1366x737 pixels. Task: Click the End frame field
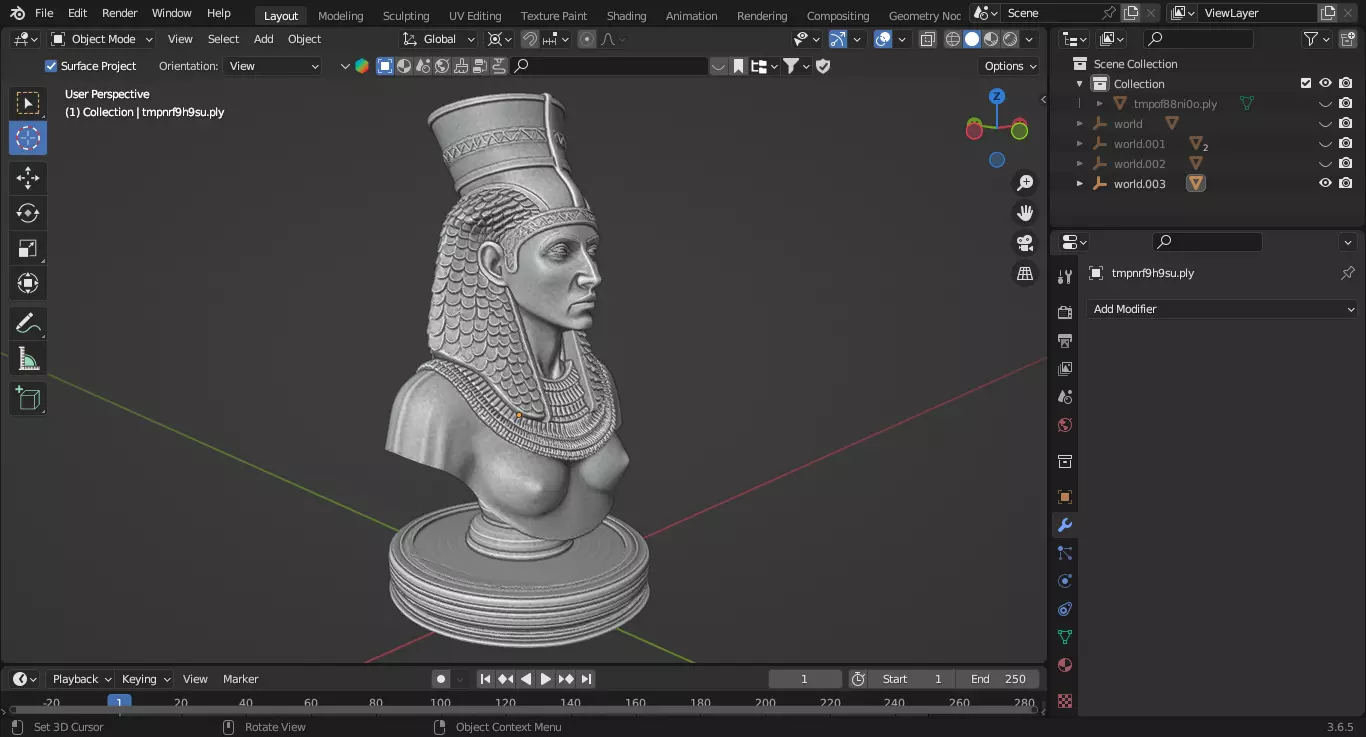[998, 679]
